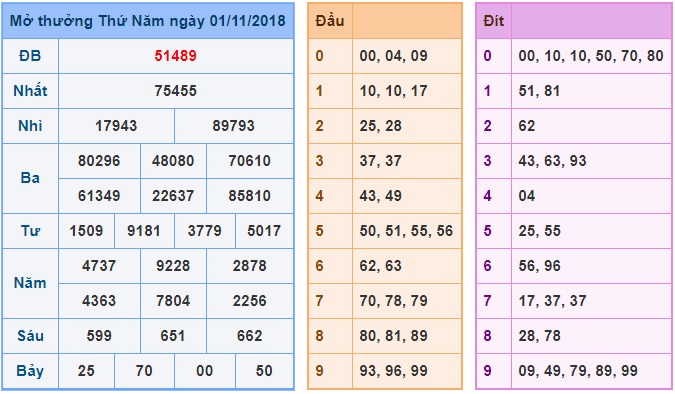Select the first prize number 75455

click(176, 91)
